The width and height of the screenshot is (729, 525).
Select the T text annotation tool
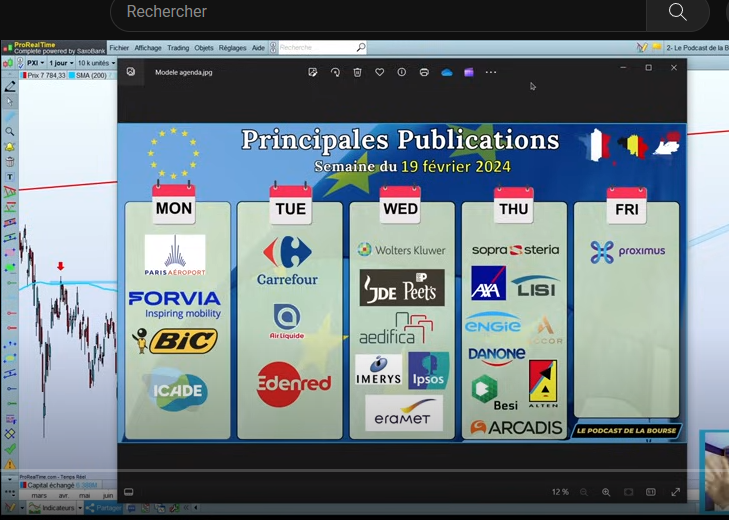point(10,177)
